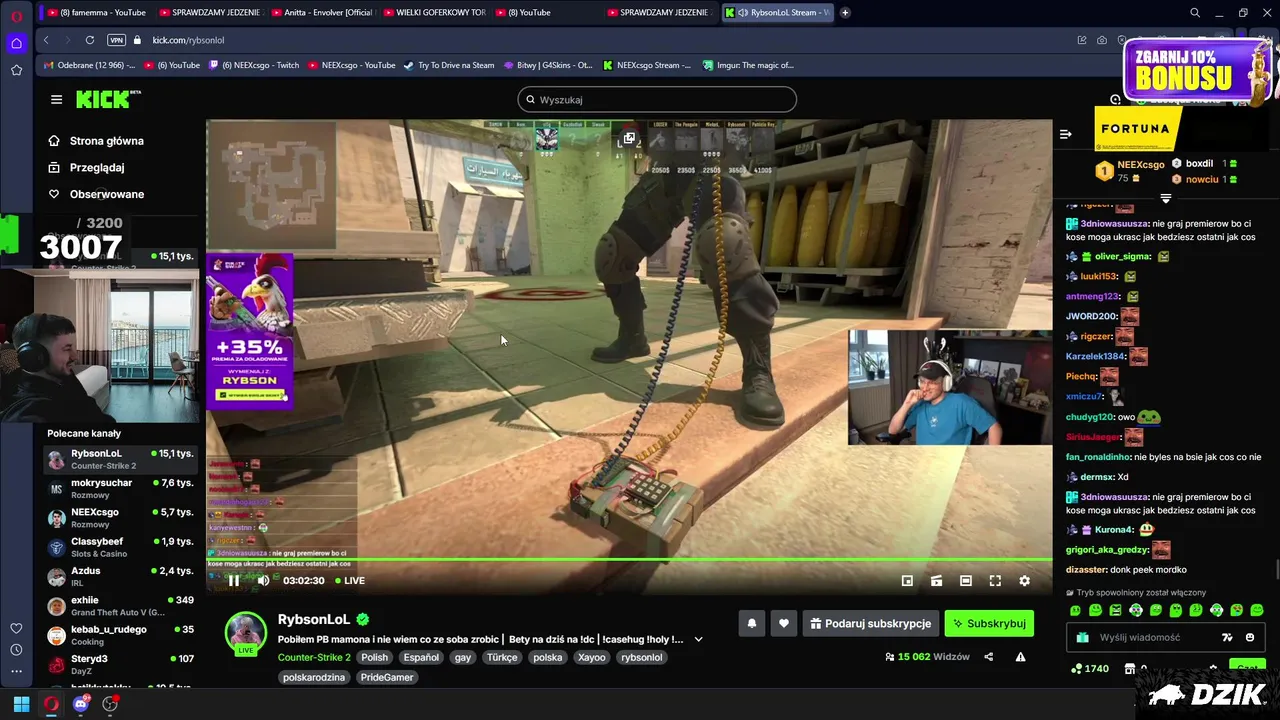The width and height of the screenshot is (1280, 720).
Task: Switch to Anitta - Envolver tab
Action: tap(322, 12)
